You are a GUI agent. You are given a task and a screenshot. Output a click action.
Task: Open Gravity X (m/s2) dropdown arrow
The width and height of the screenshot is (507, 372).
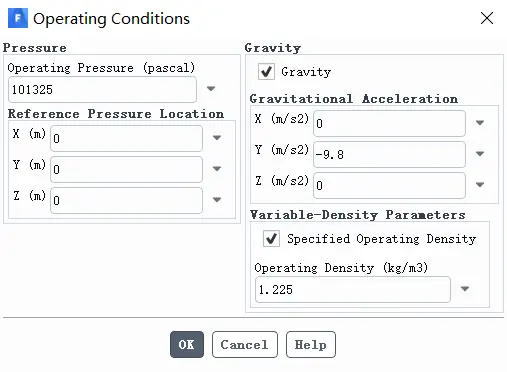pos(480,123)
